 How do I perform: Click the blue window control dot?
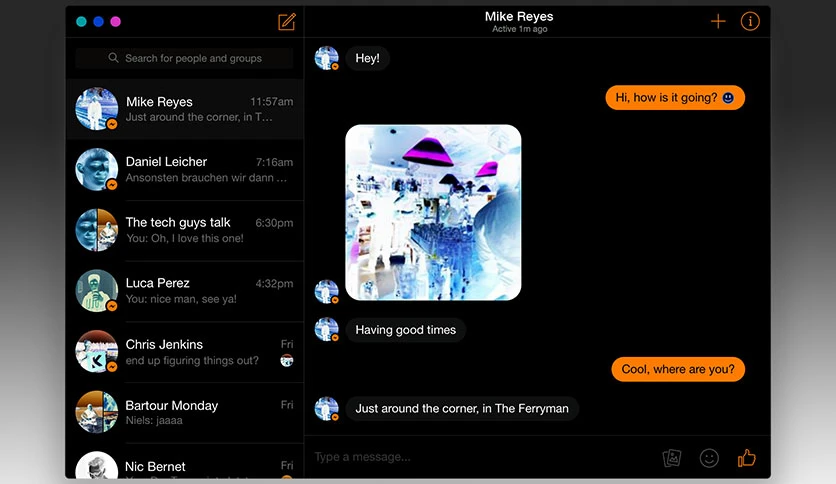click(98, 22)
